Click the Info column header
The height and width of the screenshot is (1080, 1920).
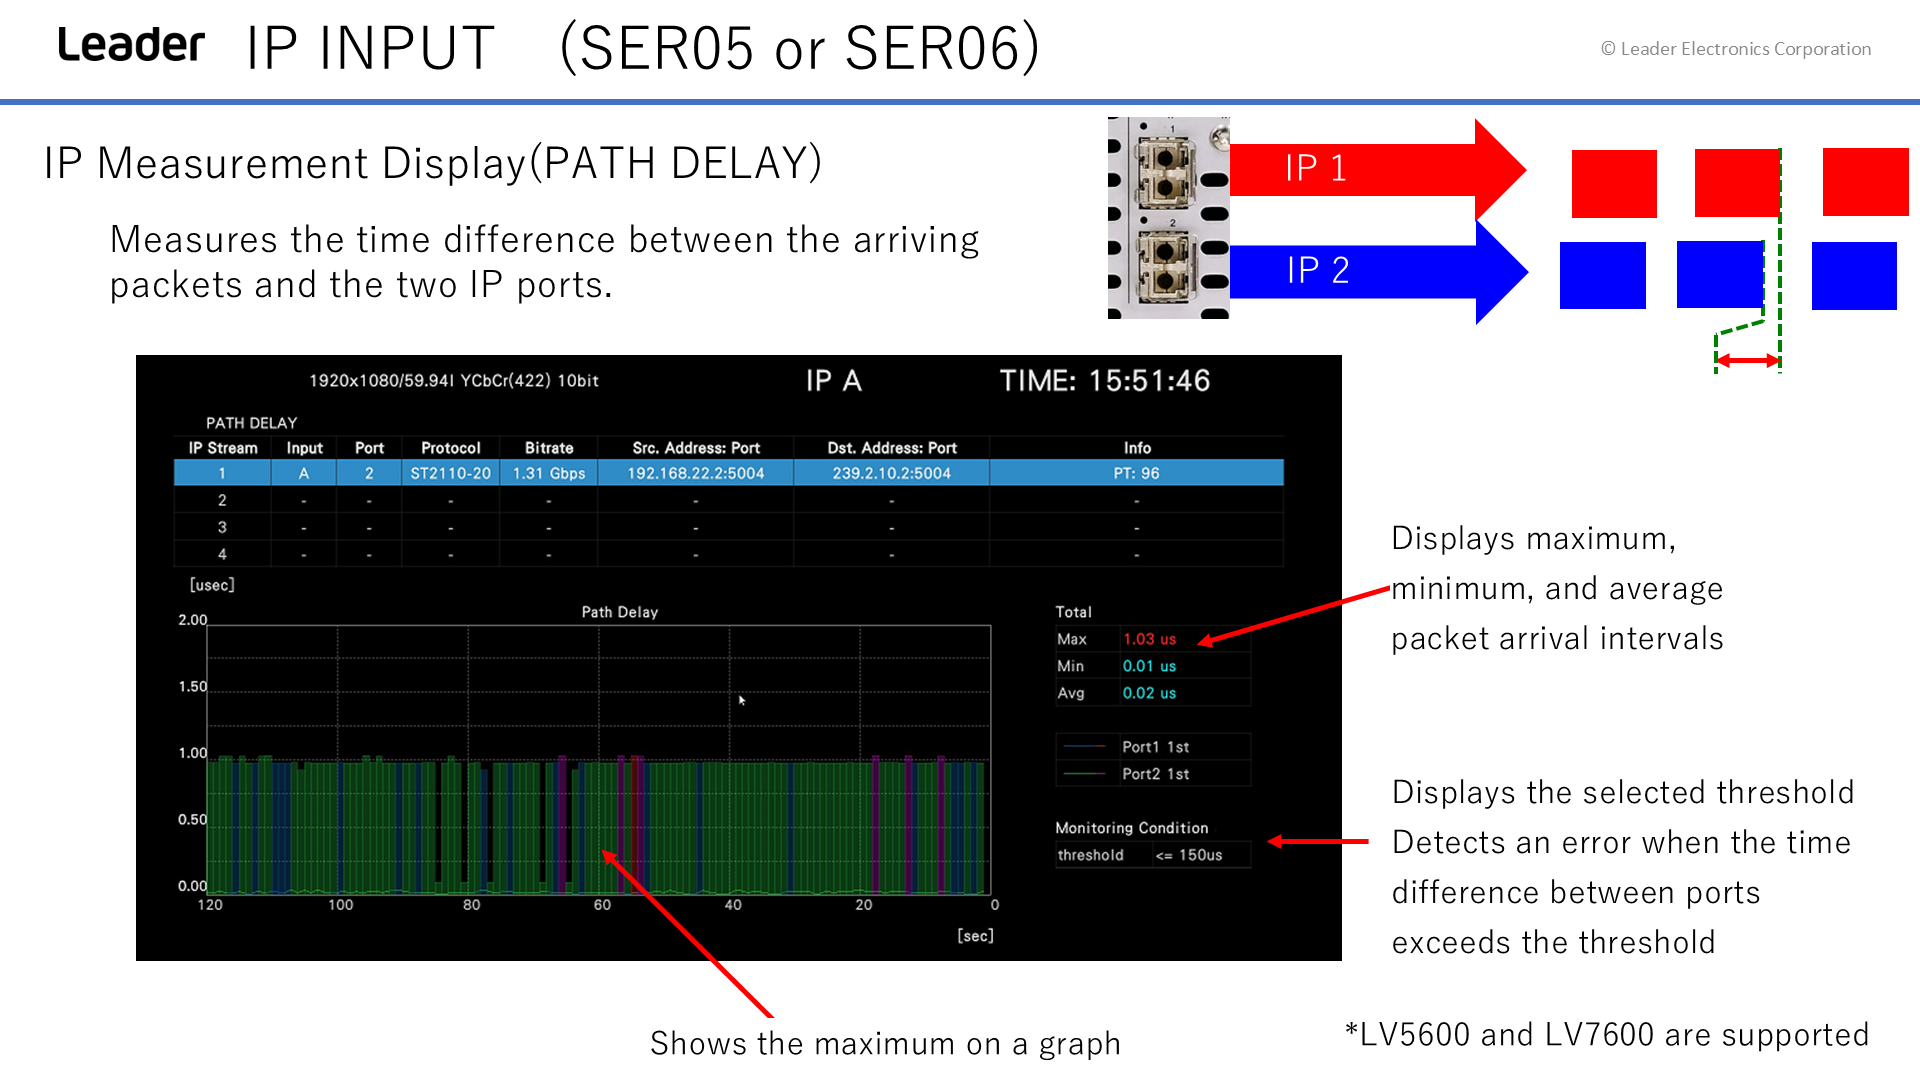click(x=1137, y=448)
